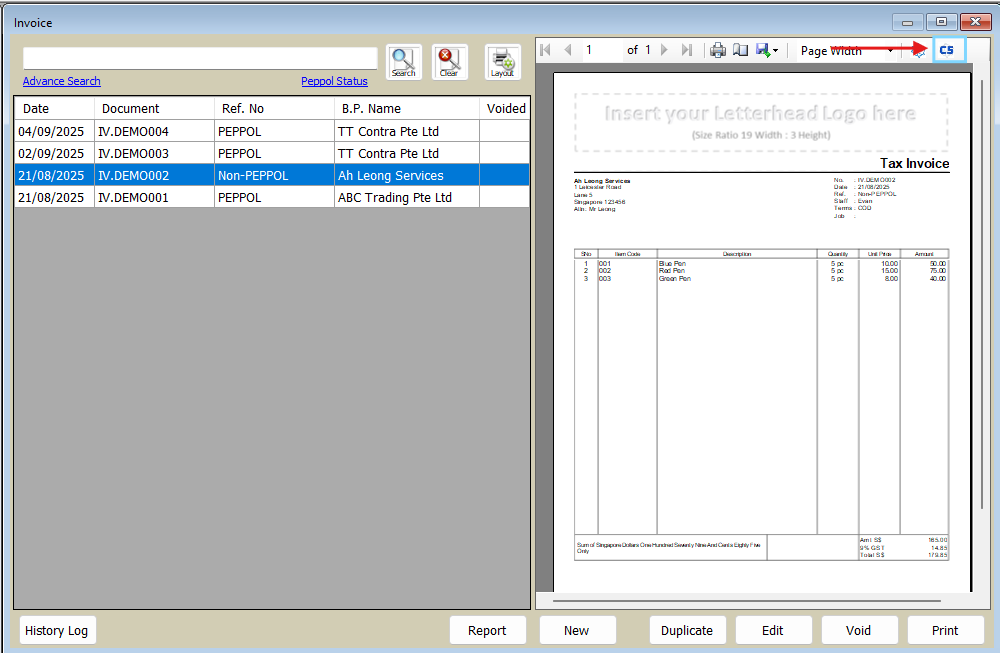Click the History Log button
The width and height of the screenshot is (1000, 653).
[57, 630]
